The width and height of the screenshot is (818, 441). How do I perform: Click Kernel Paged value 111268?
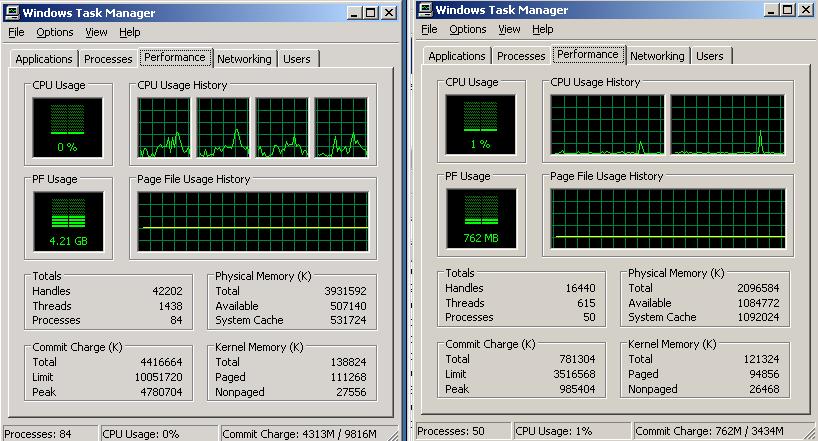click(x=348, y=377)
